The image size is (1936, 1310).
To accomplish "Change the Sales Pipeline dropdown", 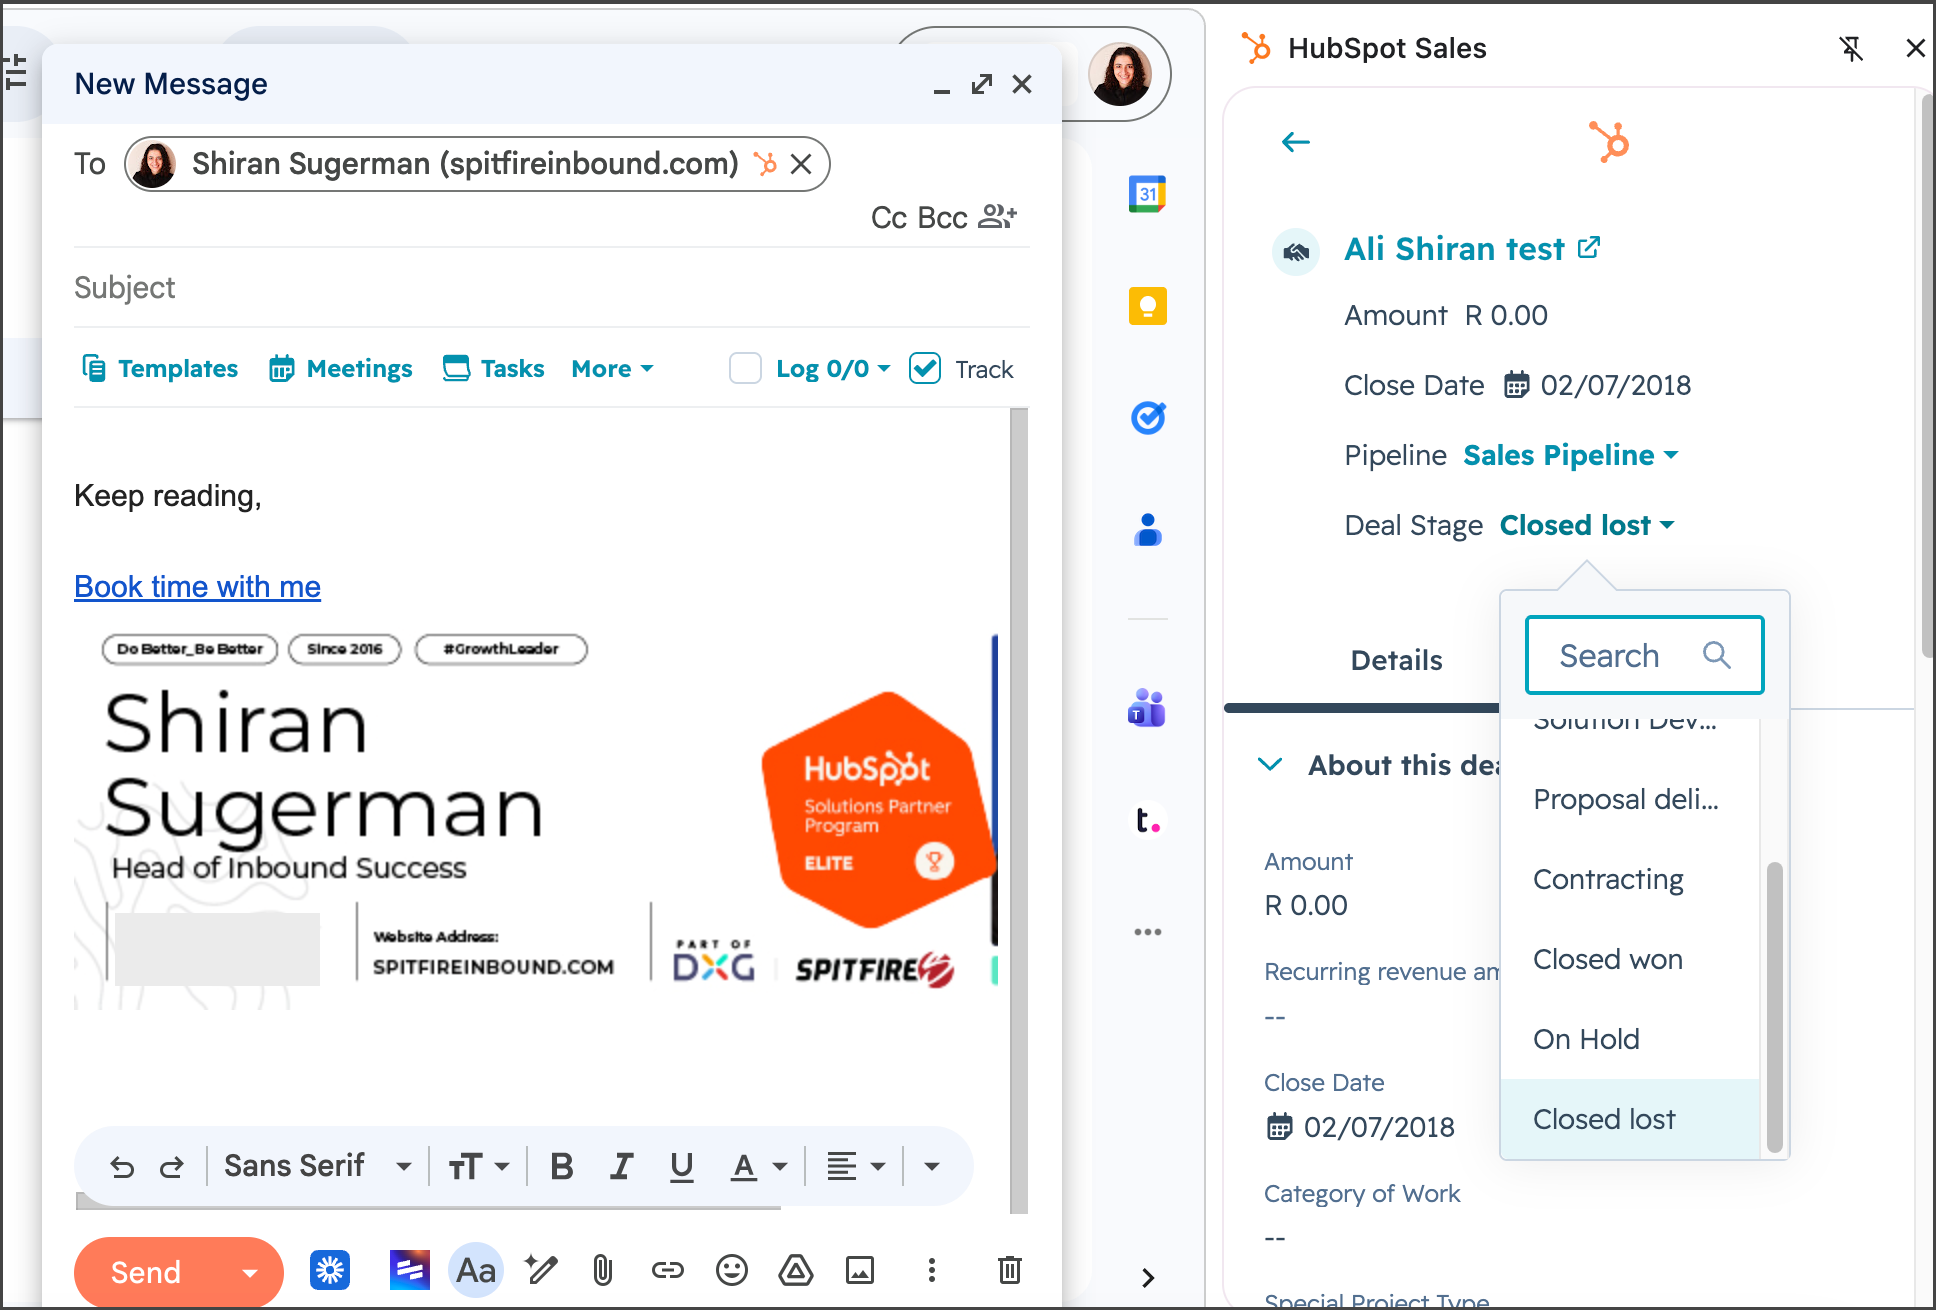I will 1570,455.
